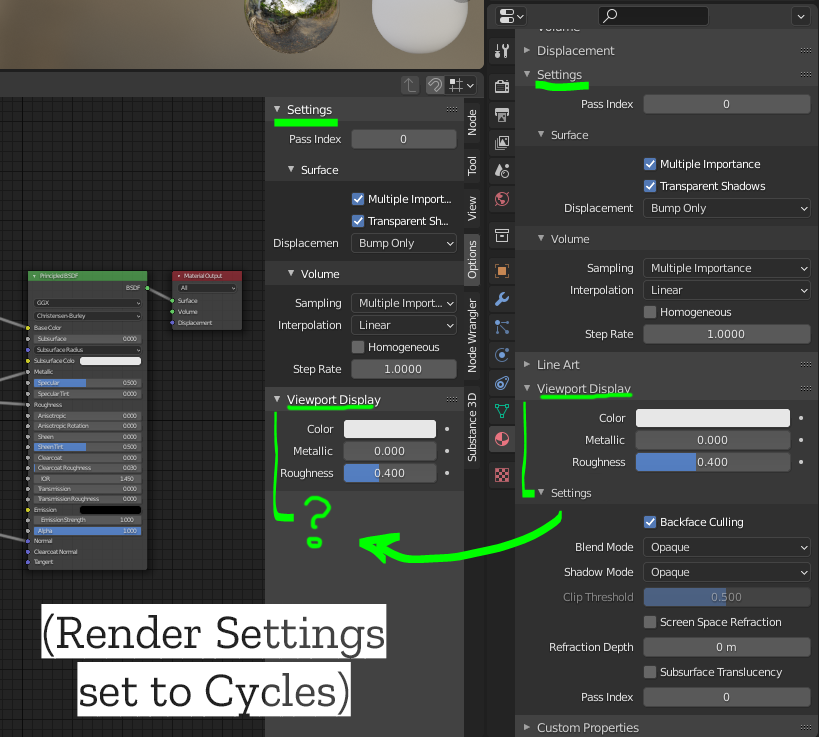Uncheck Multiple Import… in node sidebar
This screenshot has height=737, width=819.
point(358,199)
